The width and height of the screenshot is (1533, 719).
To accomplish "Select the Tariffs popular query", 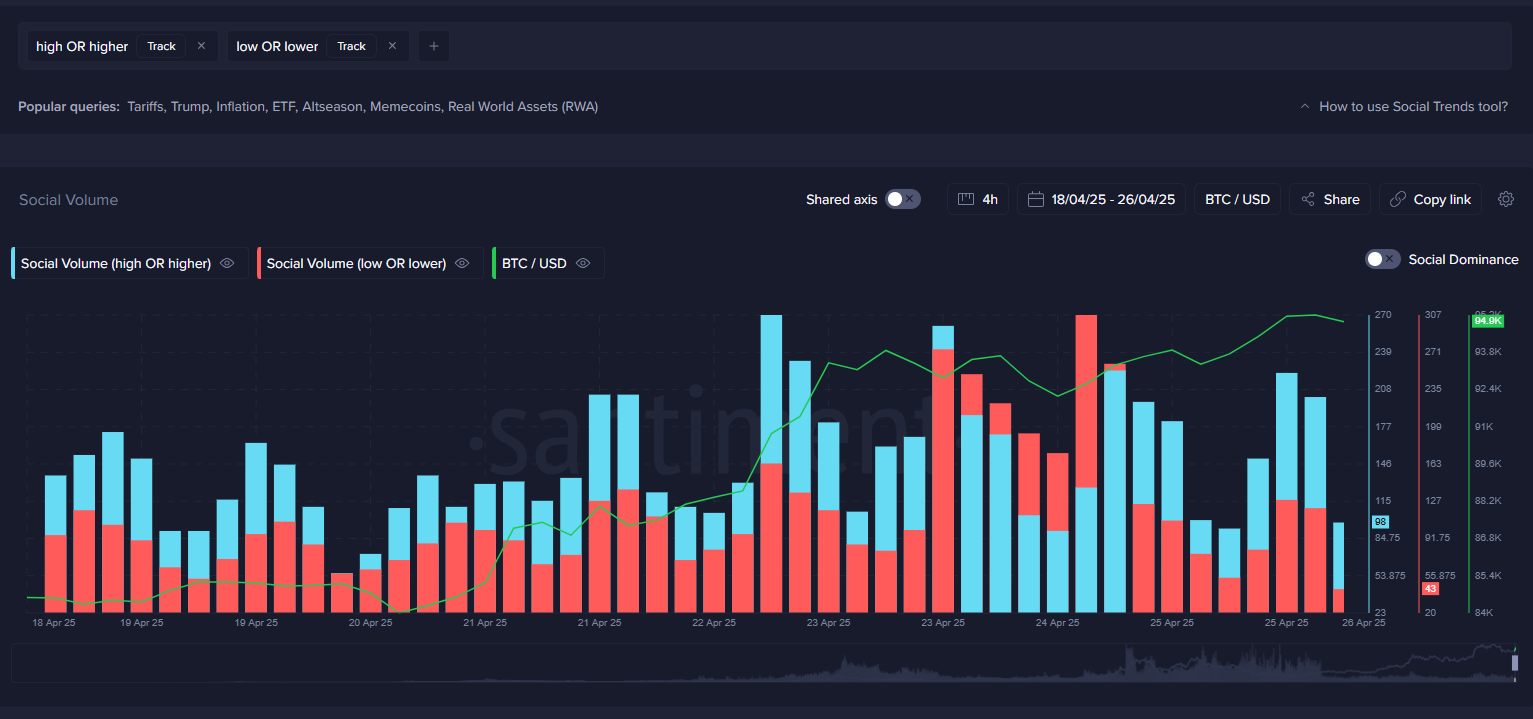I will click(x=145, y=106).
